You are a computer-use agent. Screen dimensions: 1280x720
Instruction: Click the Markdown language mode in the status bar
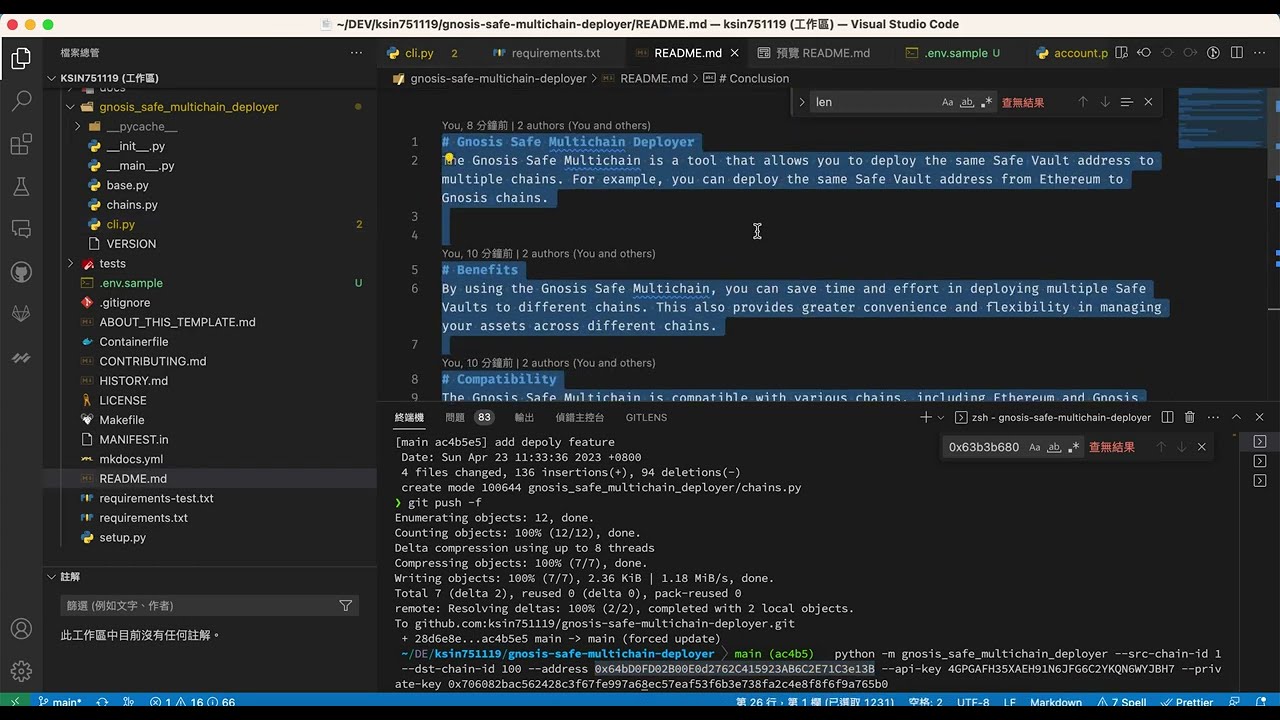click(x=1056, y=702)
